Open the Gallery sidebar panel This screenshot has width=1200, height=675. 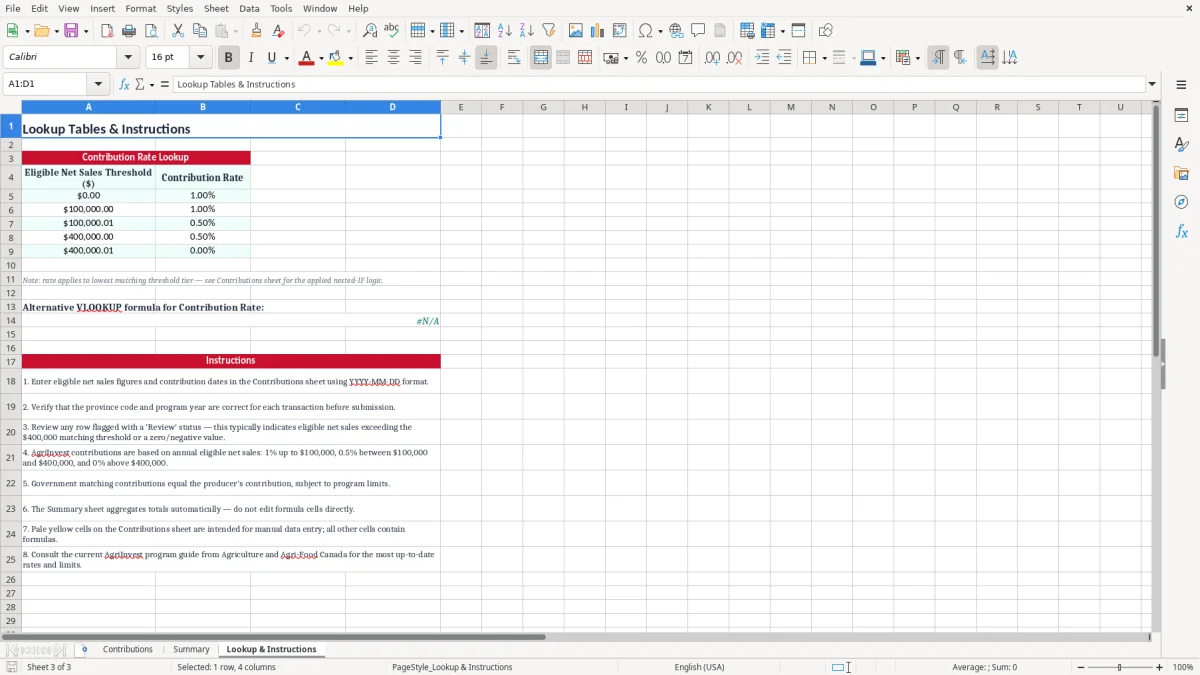tap(1181, 173)
